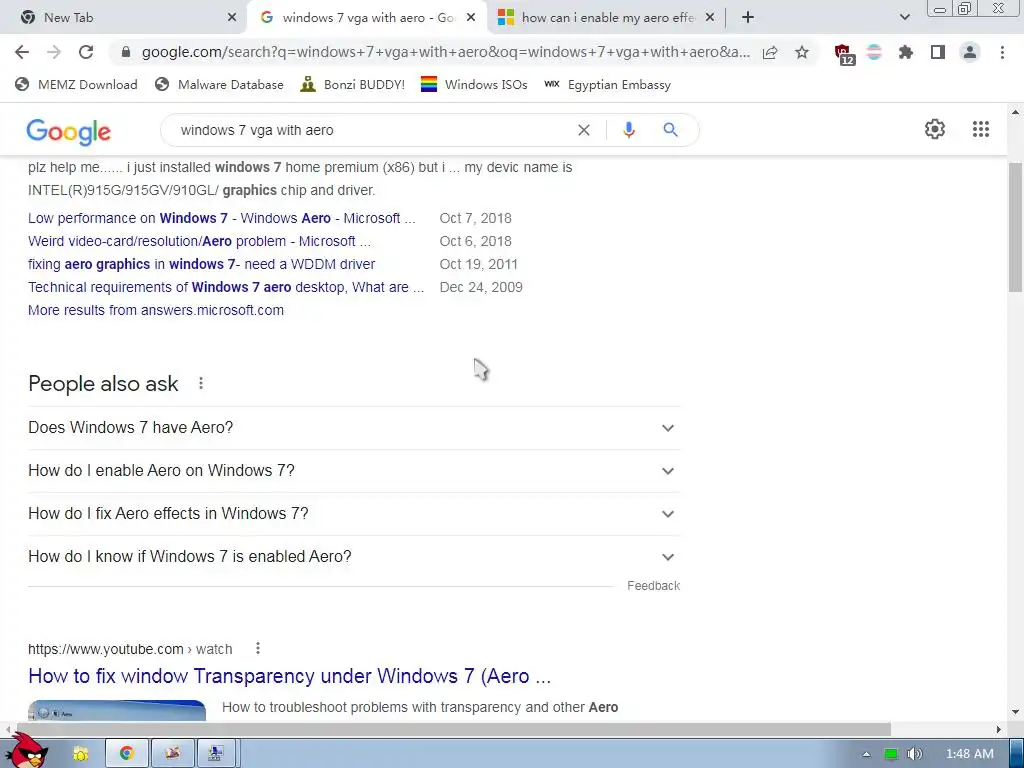The image size is (1024, 768).
Task: Send Feedback on People also ask
Action: (x=653, y=586)
